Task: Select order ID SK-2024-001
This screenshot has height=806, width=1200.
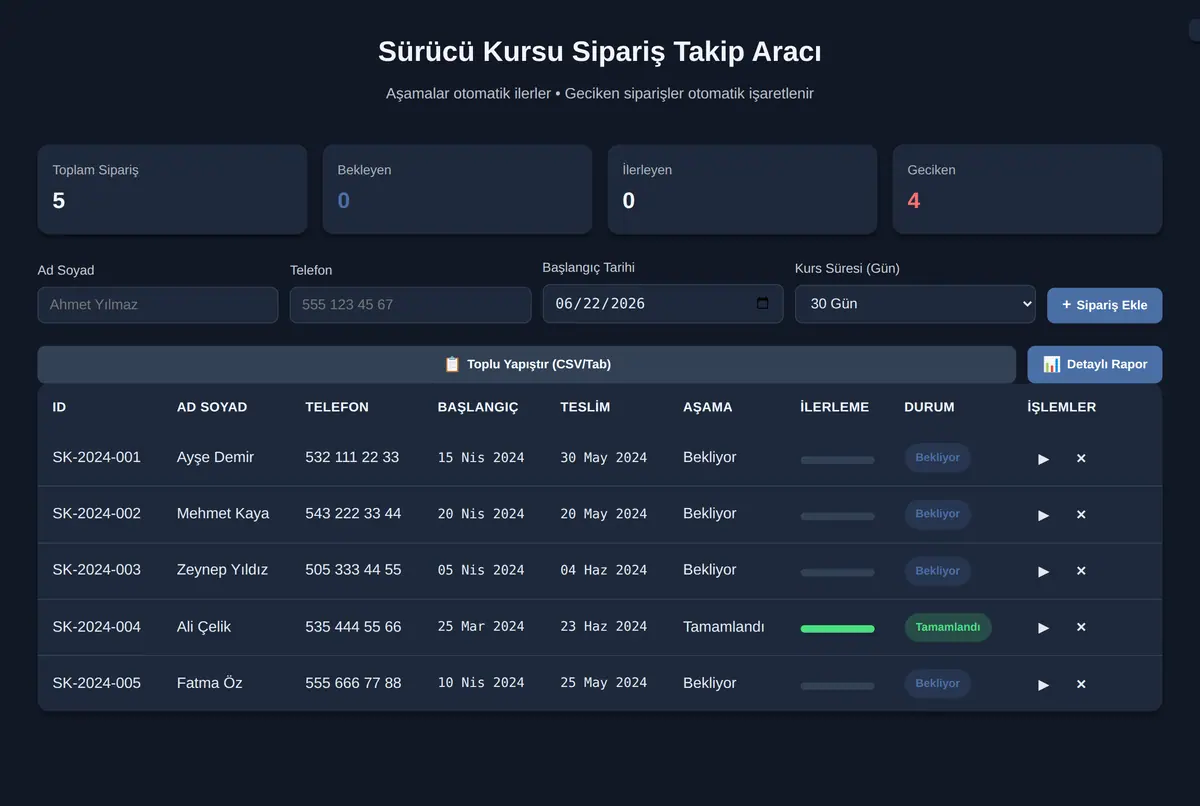Action: click(x=97, y=457)
